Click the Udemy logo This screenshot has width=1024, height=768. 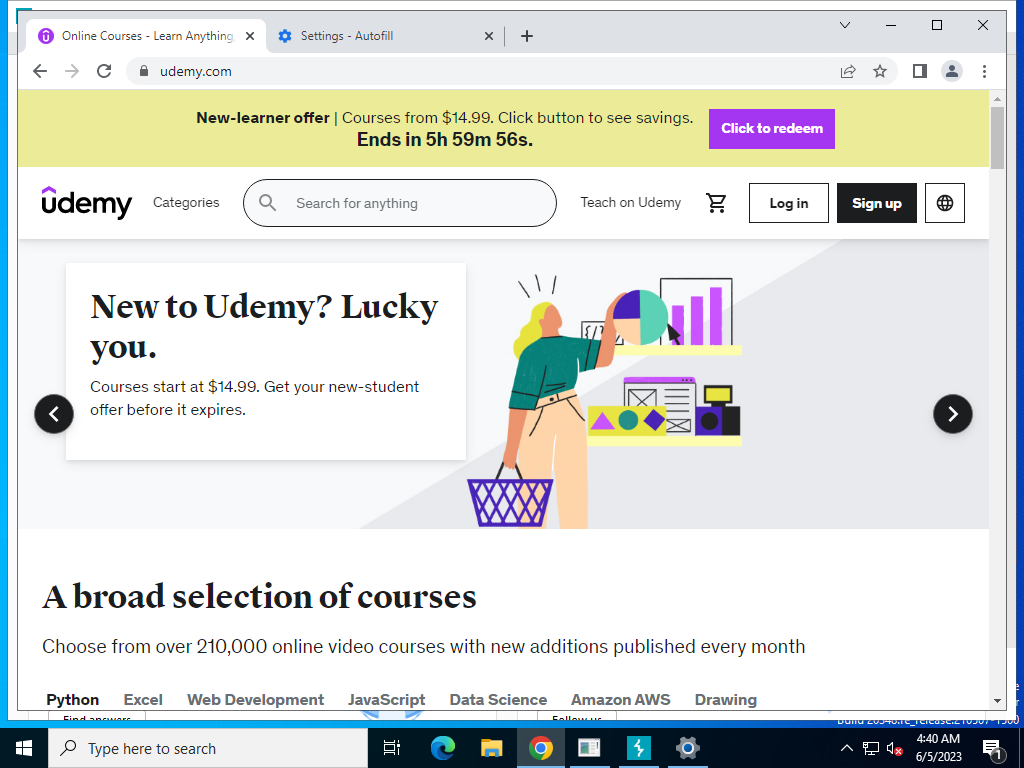point(87,202)
